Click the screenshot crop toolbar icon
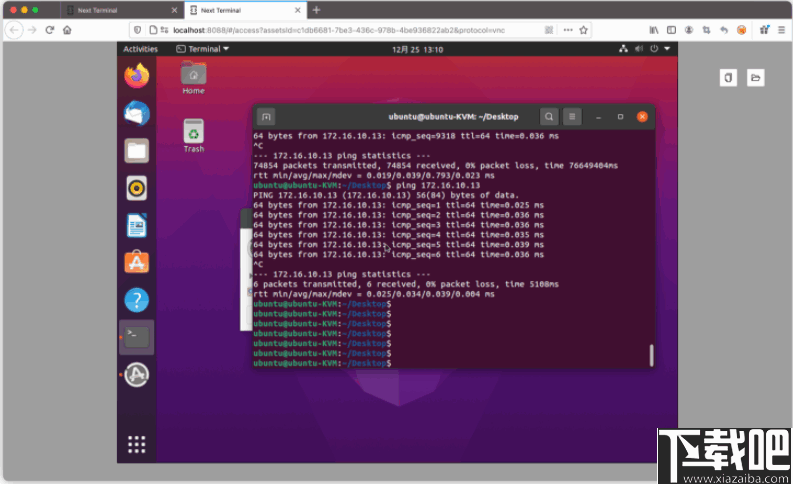 click(707, 30)
